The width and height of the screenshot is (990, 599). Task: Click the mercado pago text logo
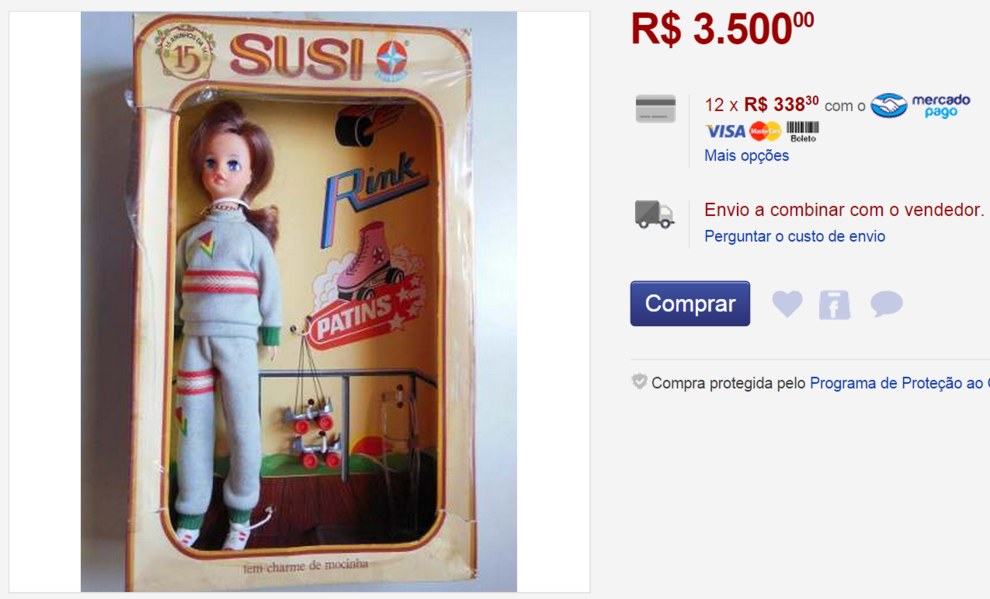(x=941, y=105)
